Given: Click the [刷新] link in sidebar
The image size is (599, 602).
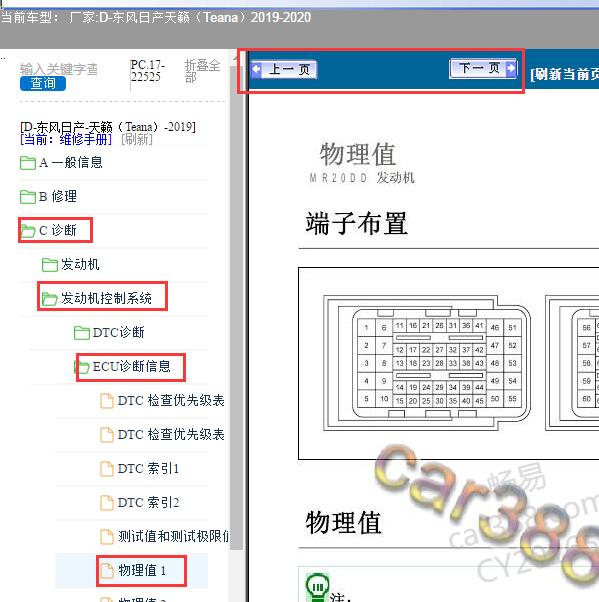Looking at the screenshot, I should (x=137, y=139).
